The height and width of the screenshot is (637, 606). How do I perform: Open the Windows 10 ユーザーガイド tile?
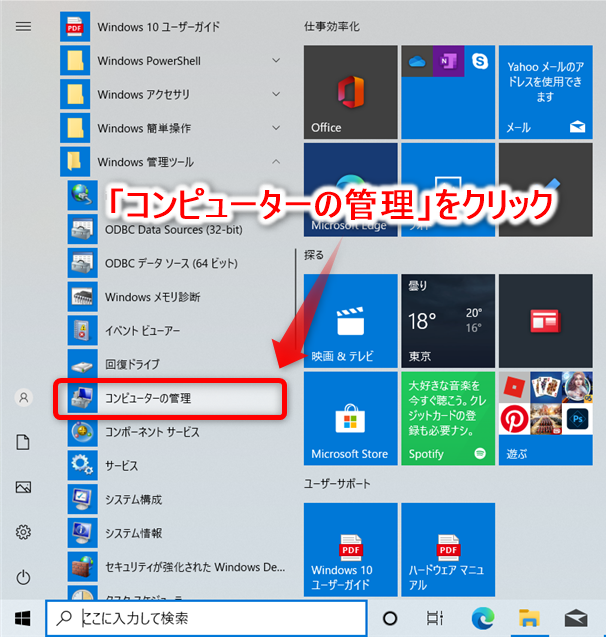[351, 550]
